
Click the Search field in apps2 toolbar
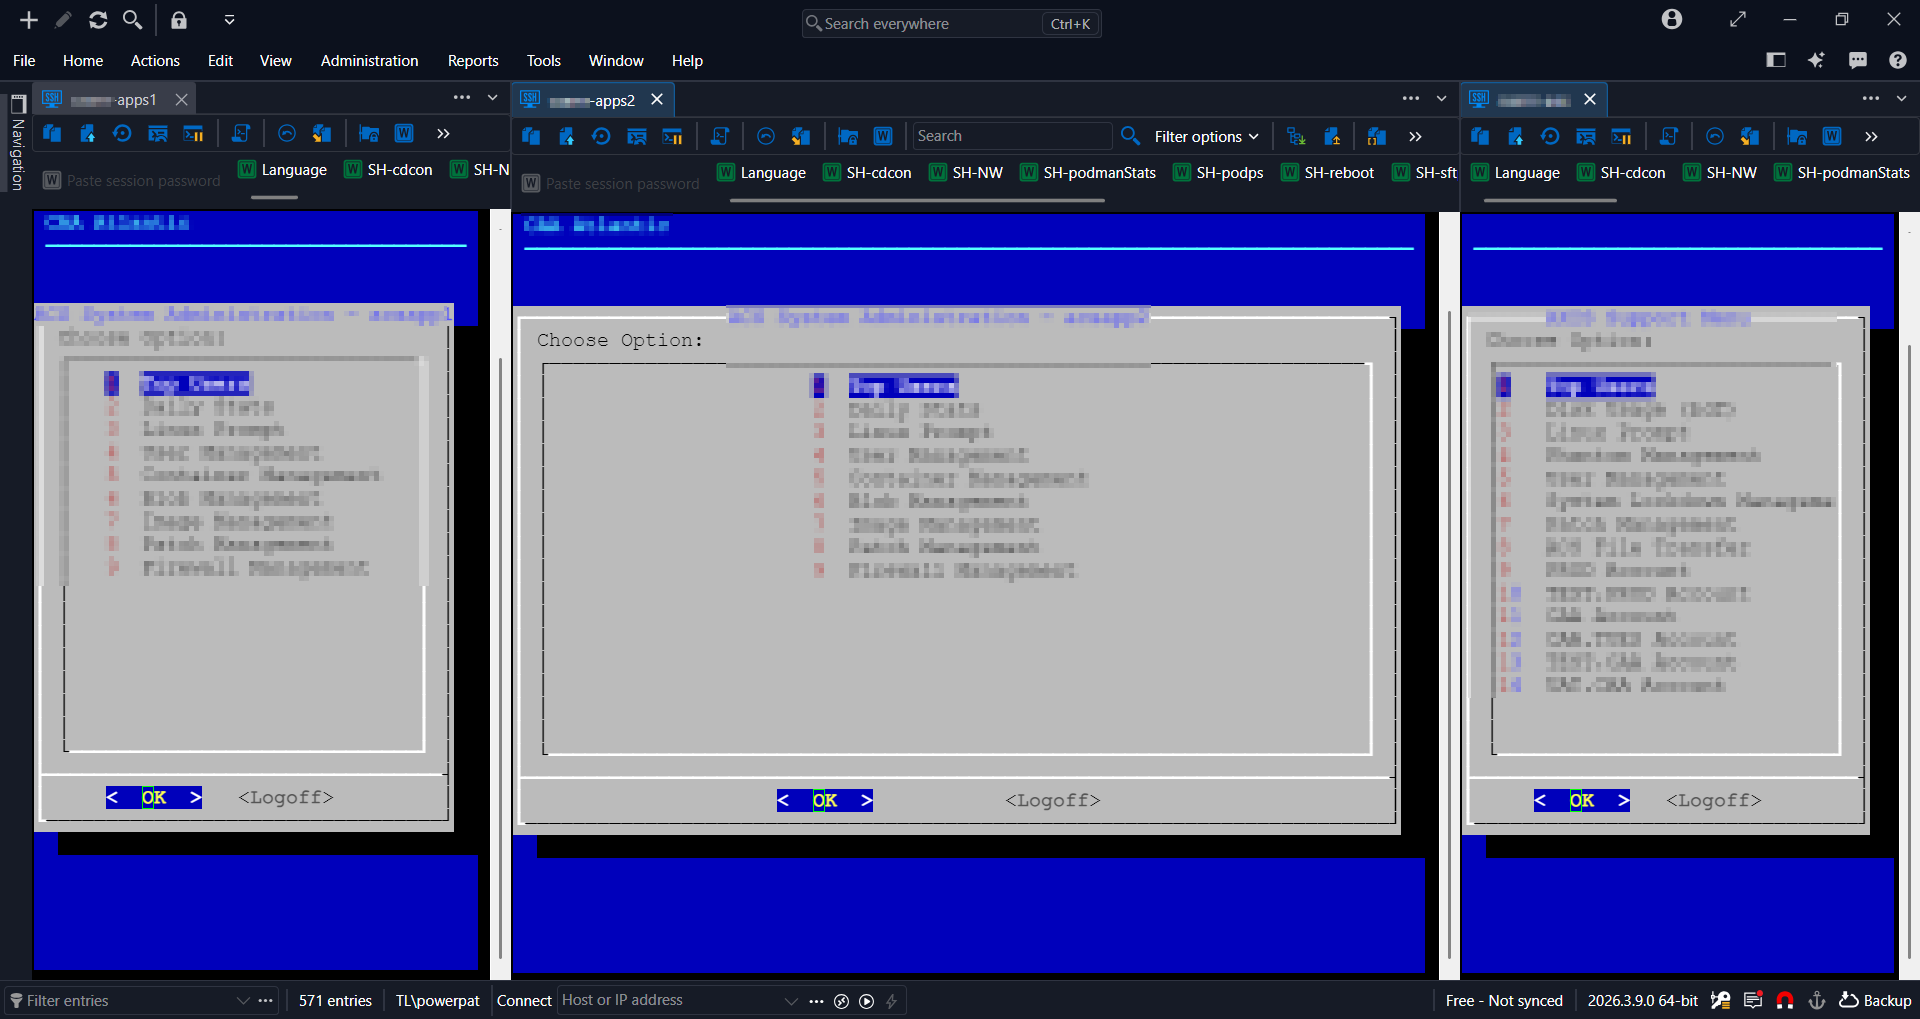pyautogui.click(x=1012, y=136)
